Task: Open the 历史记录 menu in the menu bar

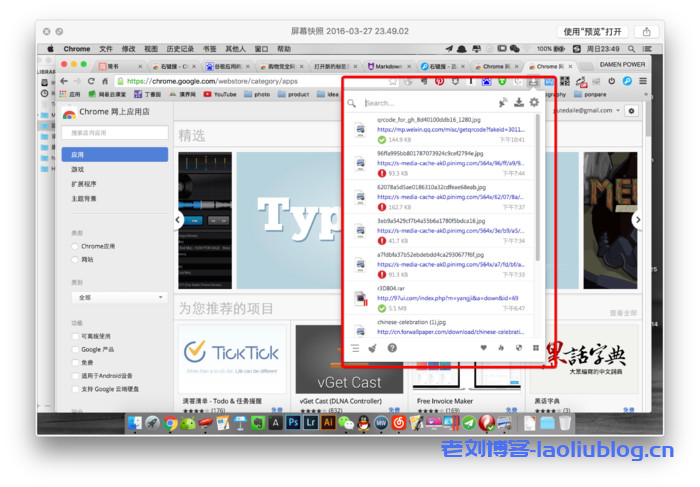Action: pyautogui.click(x=180, y=48)
